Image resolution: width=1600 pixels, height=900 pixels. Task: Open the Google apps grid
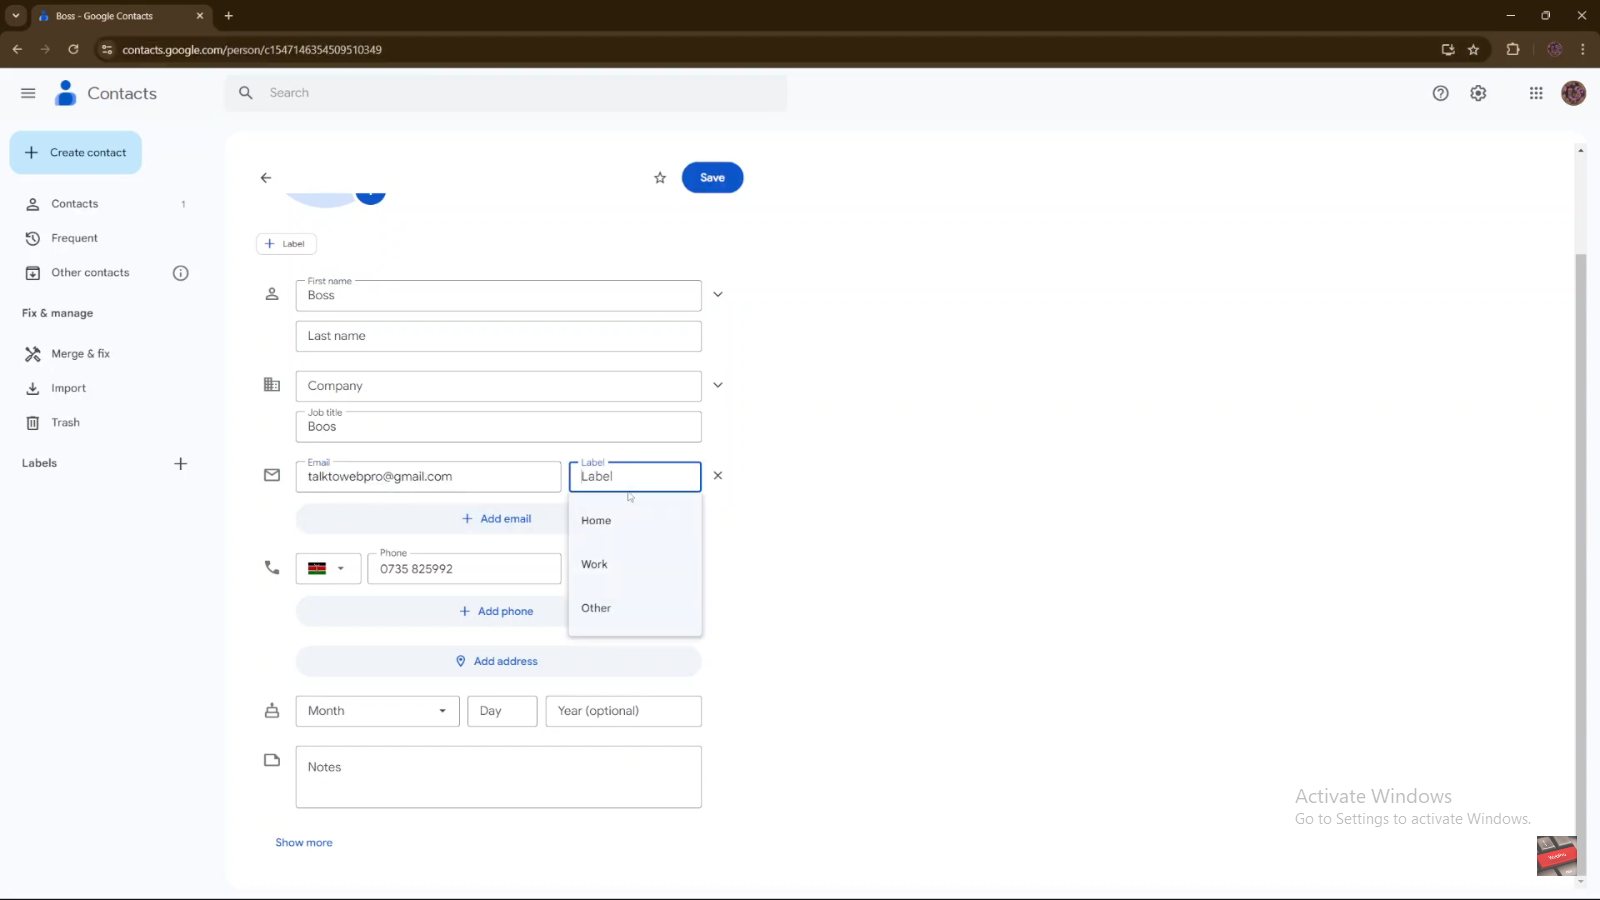(1536, 93)
